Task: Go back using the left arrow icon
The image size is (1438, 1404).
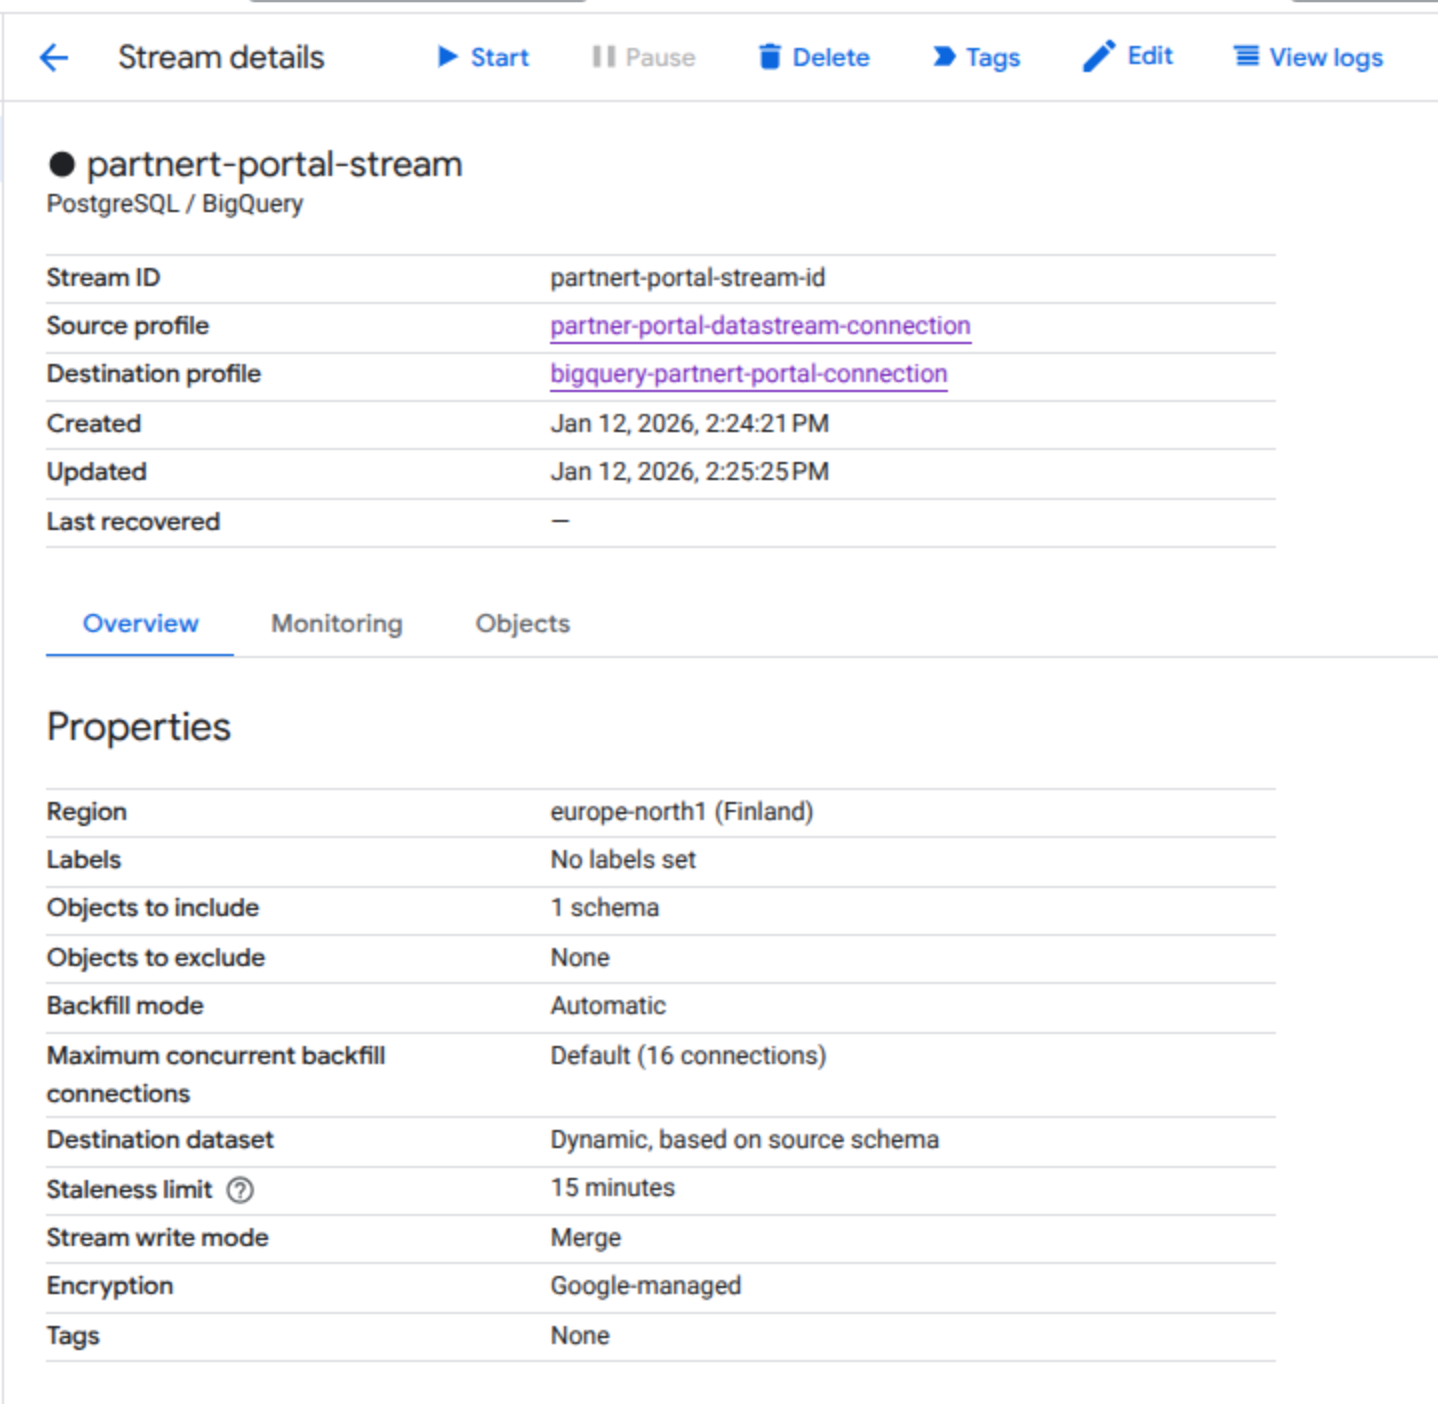Action: tap(54, 57)
